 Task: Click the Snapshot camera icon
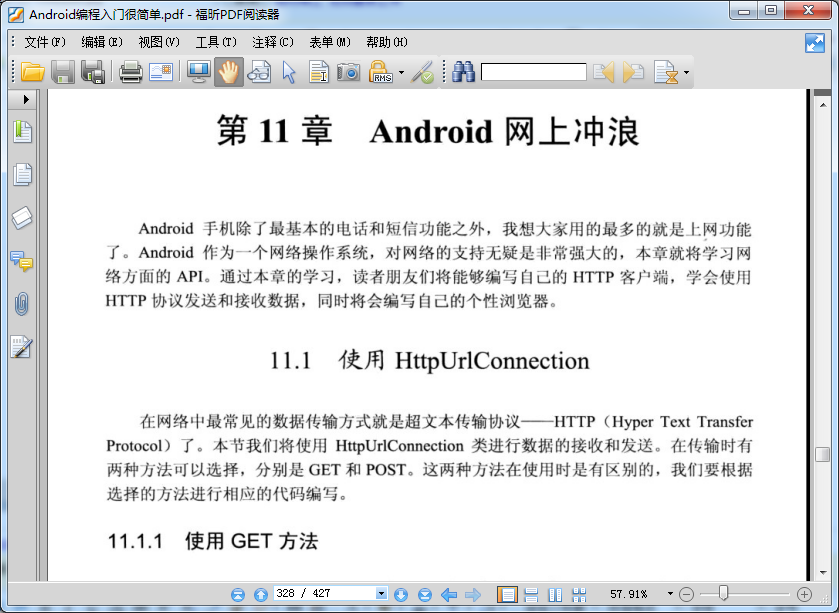point(348,72)
